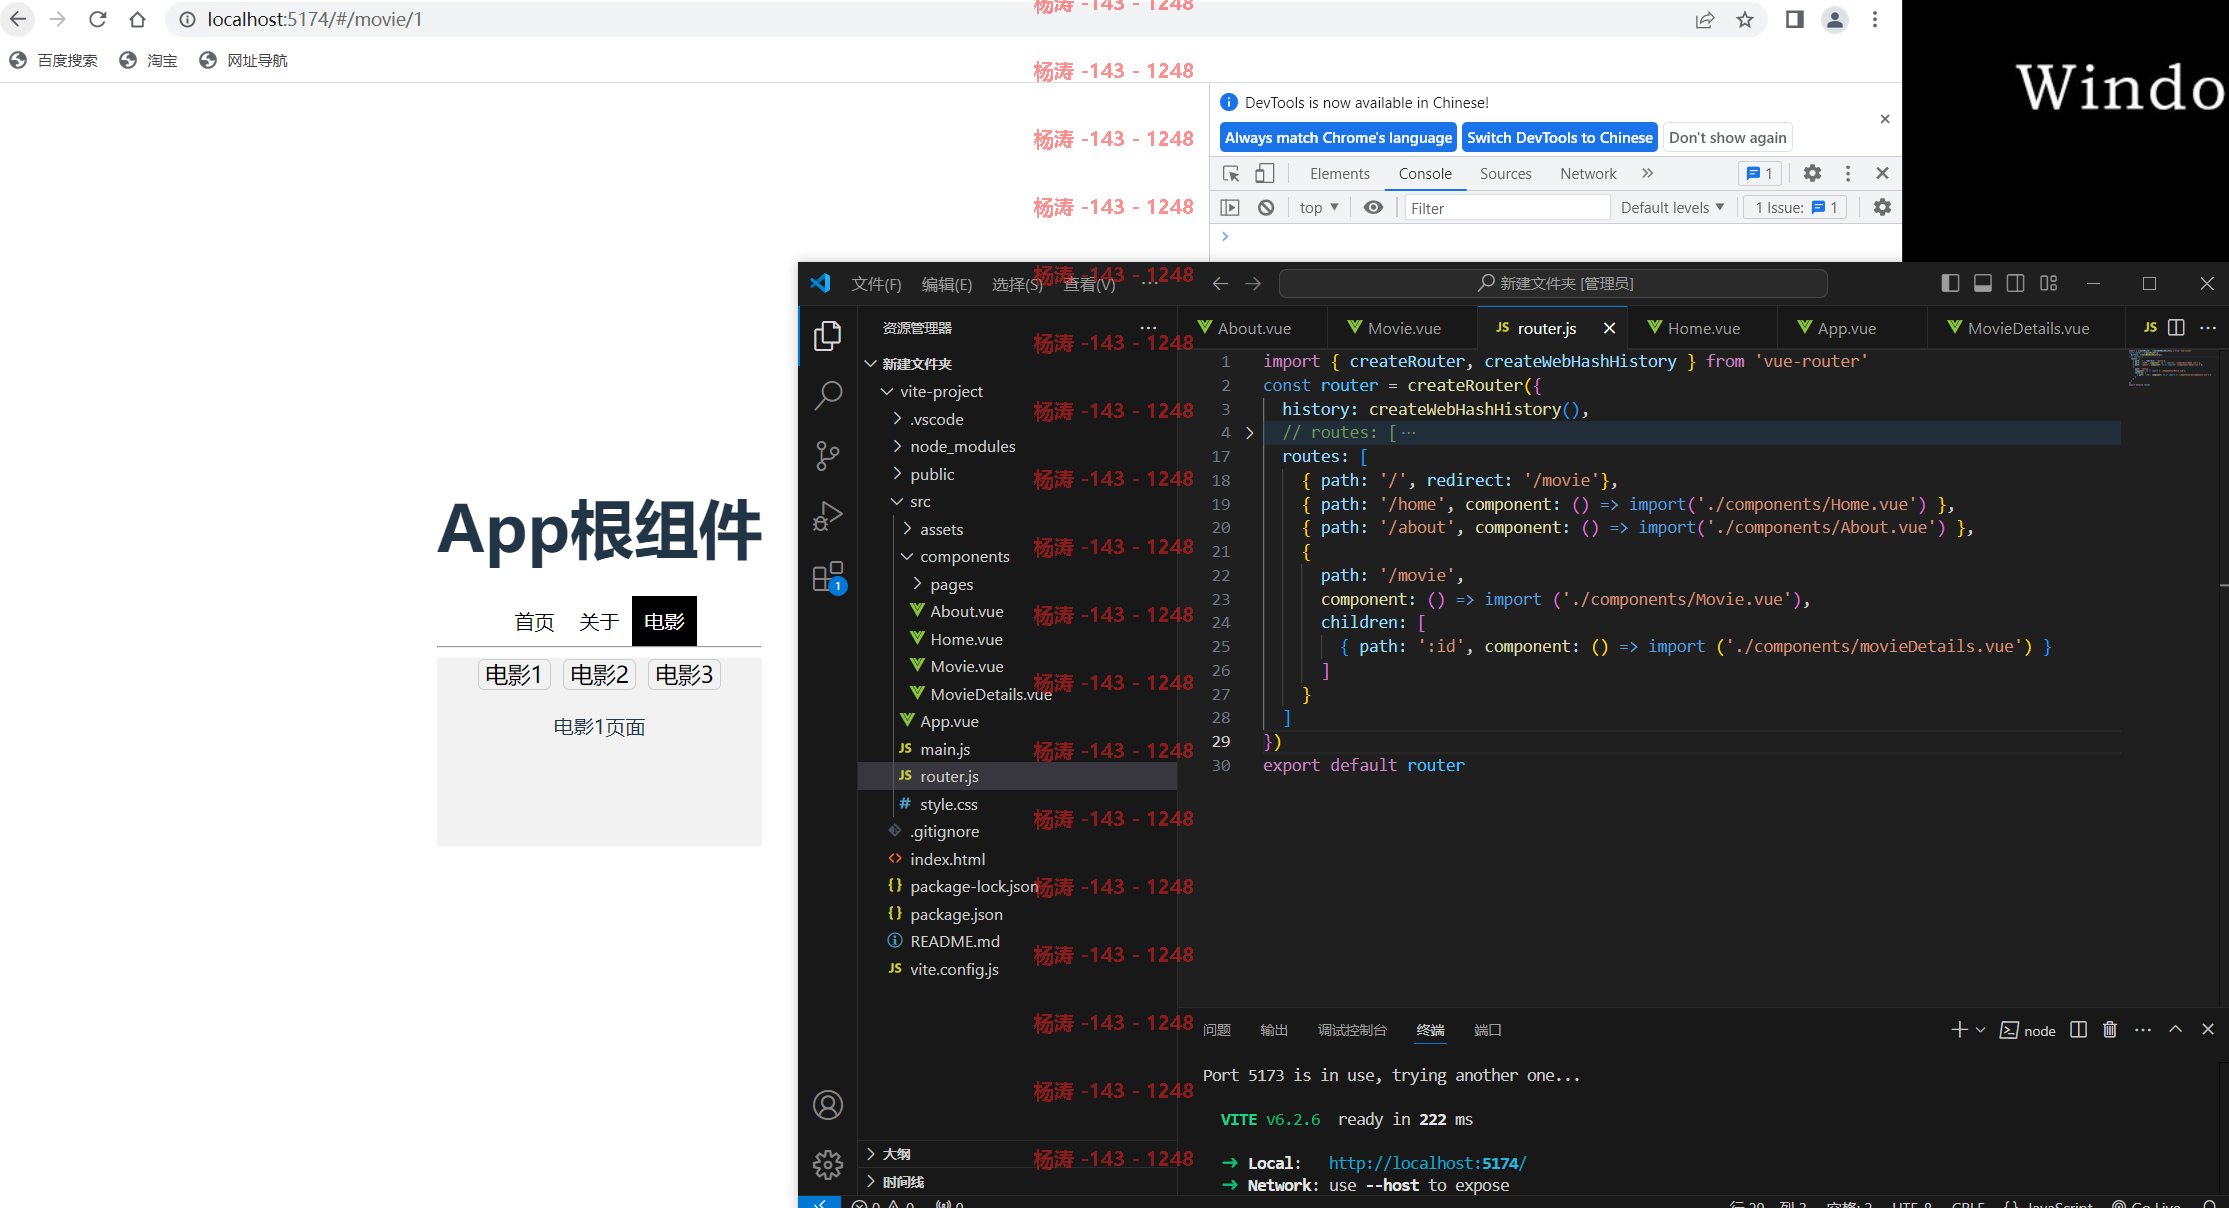Open the top JavaScript context dropdown
This screenshot has height=1208, width=2229.
[x=1319, y=207]
